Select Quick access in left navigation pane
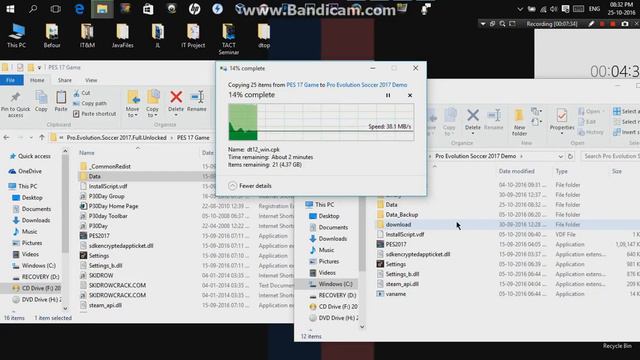The height and width of the screenshot is (360, 640). (30, 156)
